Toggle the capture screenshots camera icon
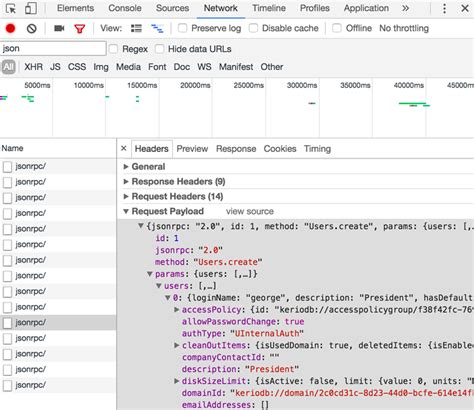This screenshot has width=474, height=410. 59,28
